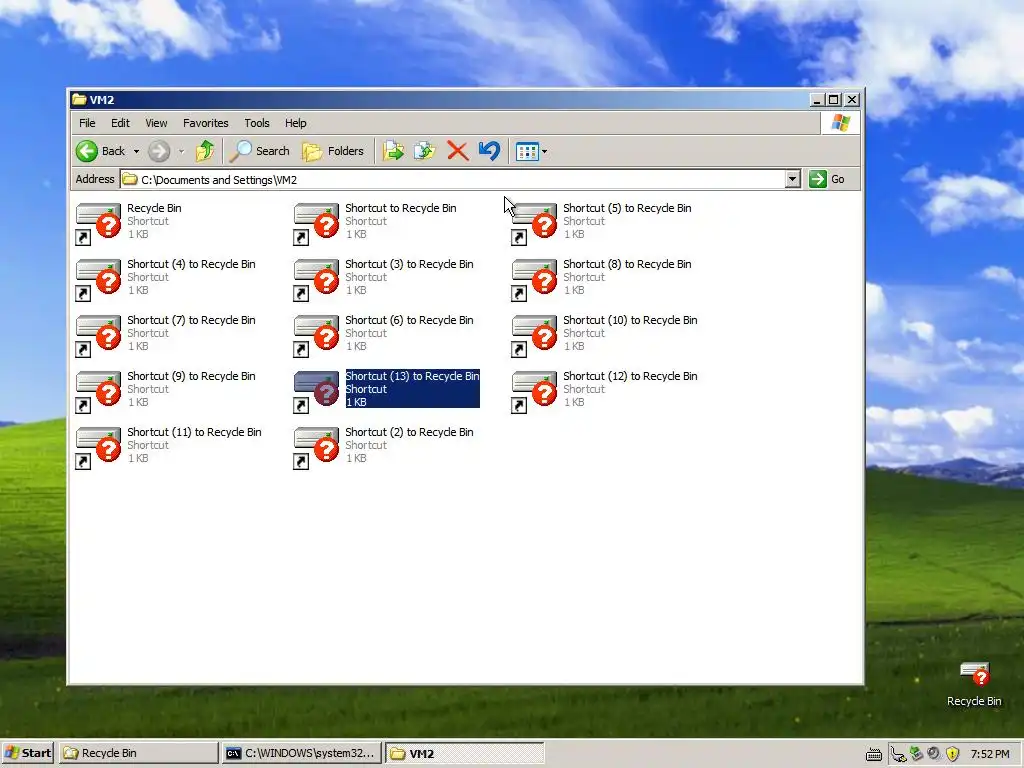Click the greyed Forward arrow icon
The height and width of the screenshot is (768, 1024).
(x=159, y=152)
